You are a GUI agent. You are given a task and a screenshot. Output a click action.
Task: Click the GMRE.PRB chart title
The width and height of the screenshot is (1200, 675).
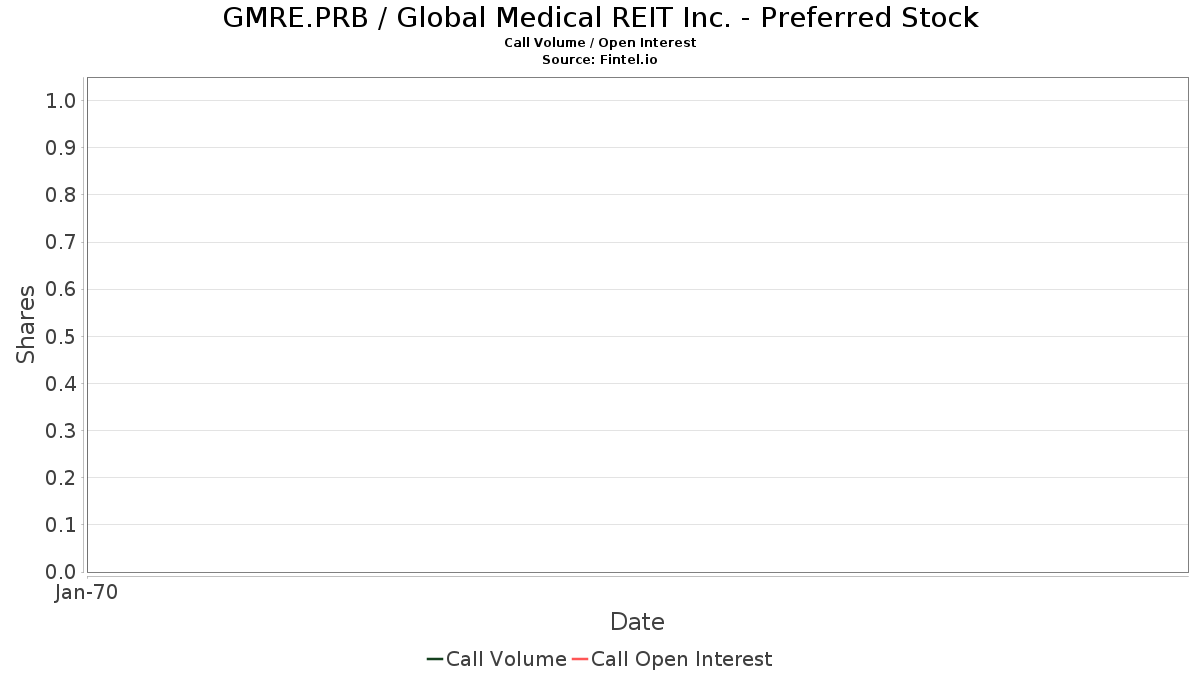[600, 17]
